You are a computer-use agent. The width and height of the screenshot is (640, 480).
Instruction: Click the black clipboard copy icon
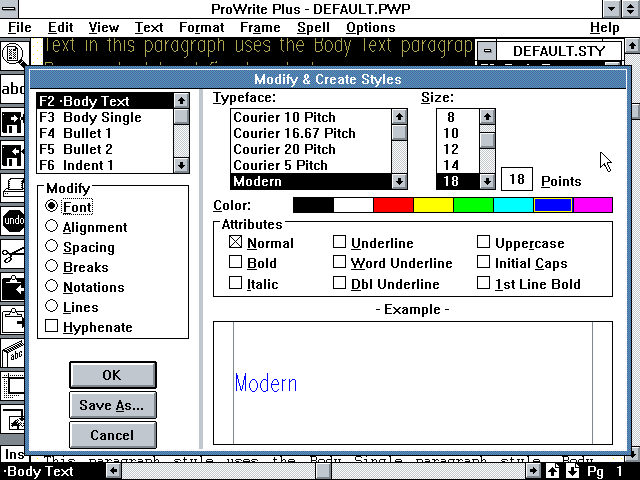click(x=12, y=287)
